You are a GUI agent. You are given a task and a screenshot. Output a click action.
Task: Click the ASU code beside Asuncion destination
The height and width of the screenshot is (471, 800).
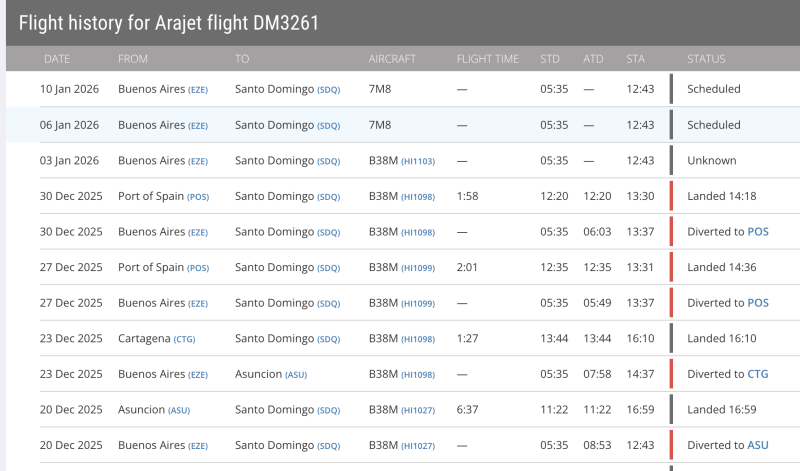[x=296, y=375]
